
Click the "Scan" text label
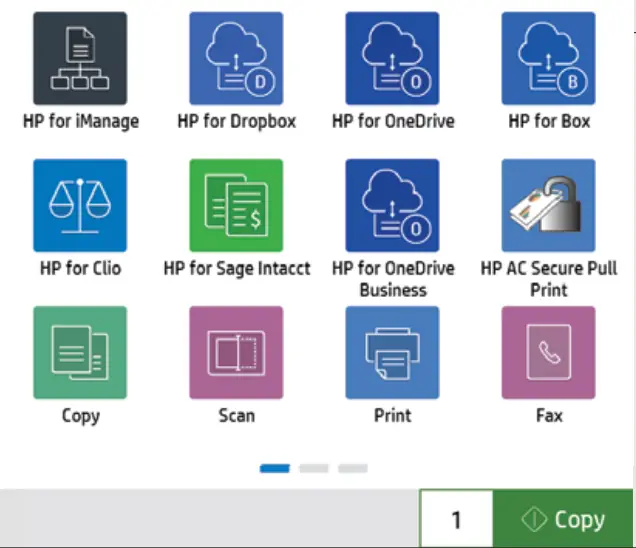tap(236, 416)
